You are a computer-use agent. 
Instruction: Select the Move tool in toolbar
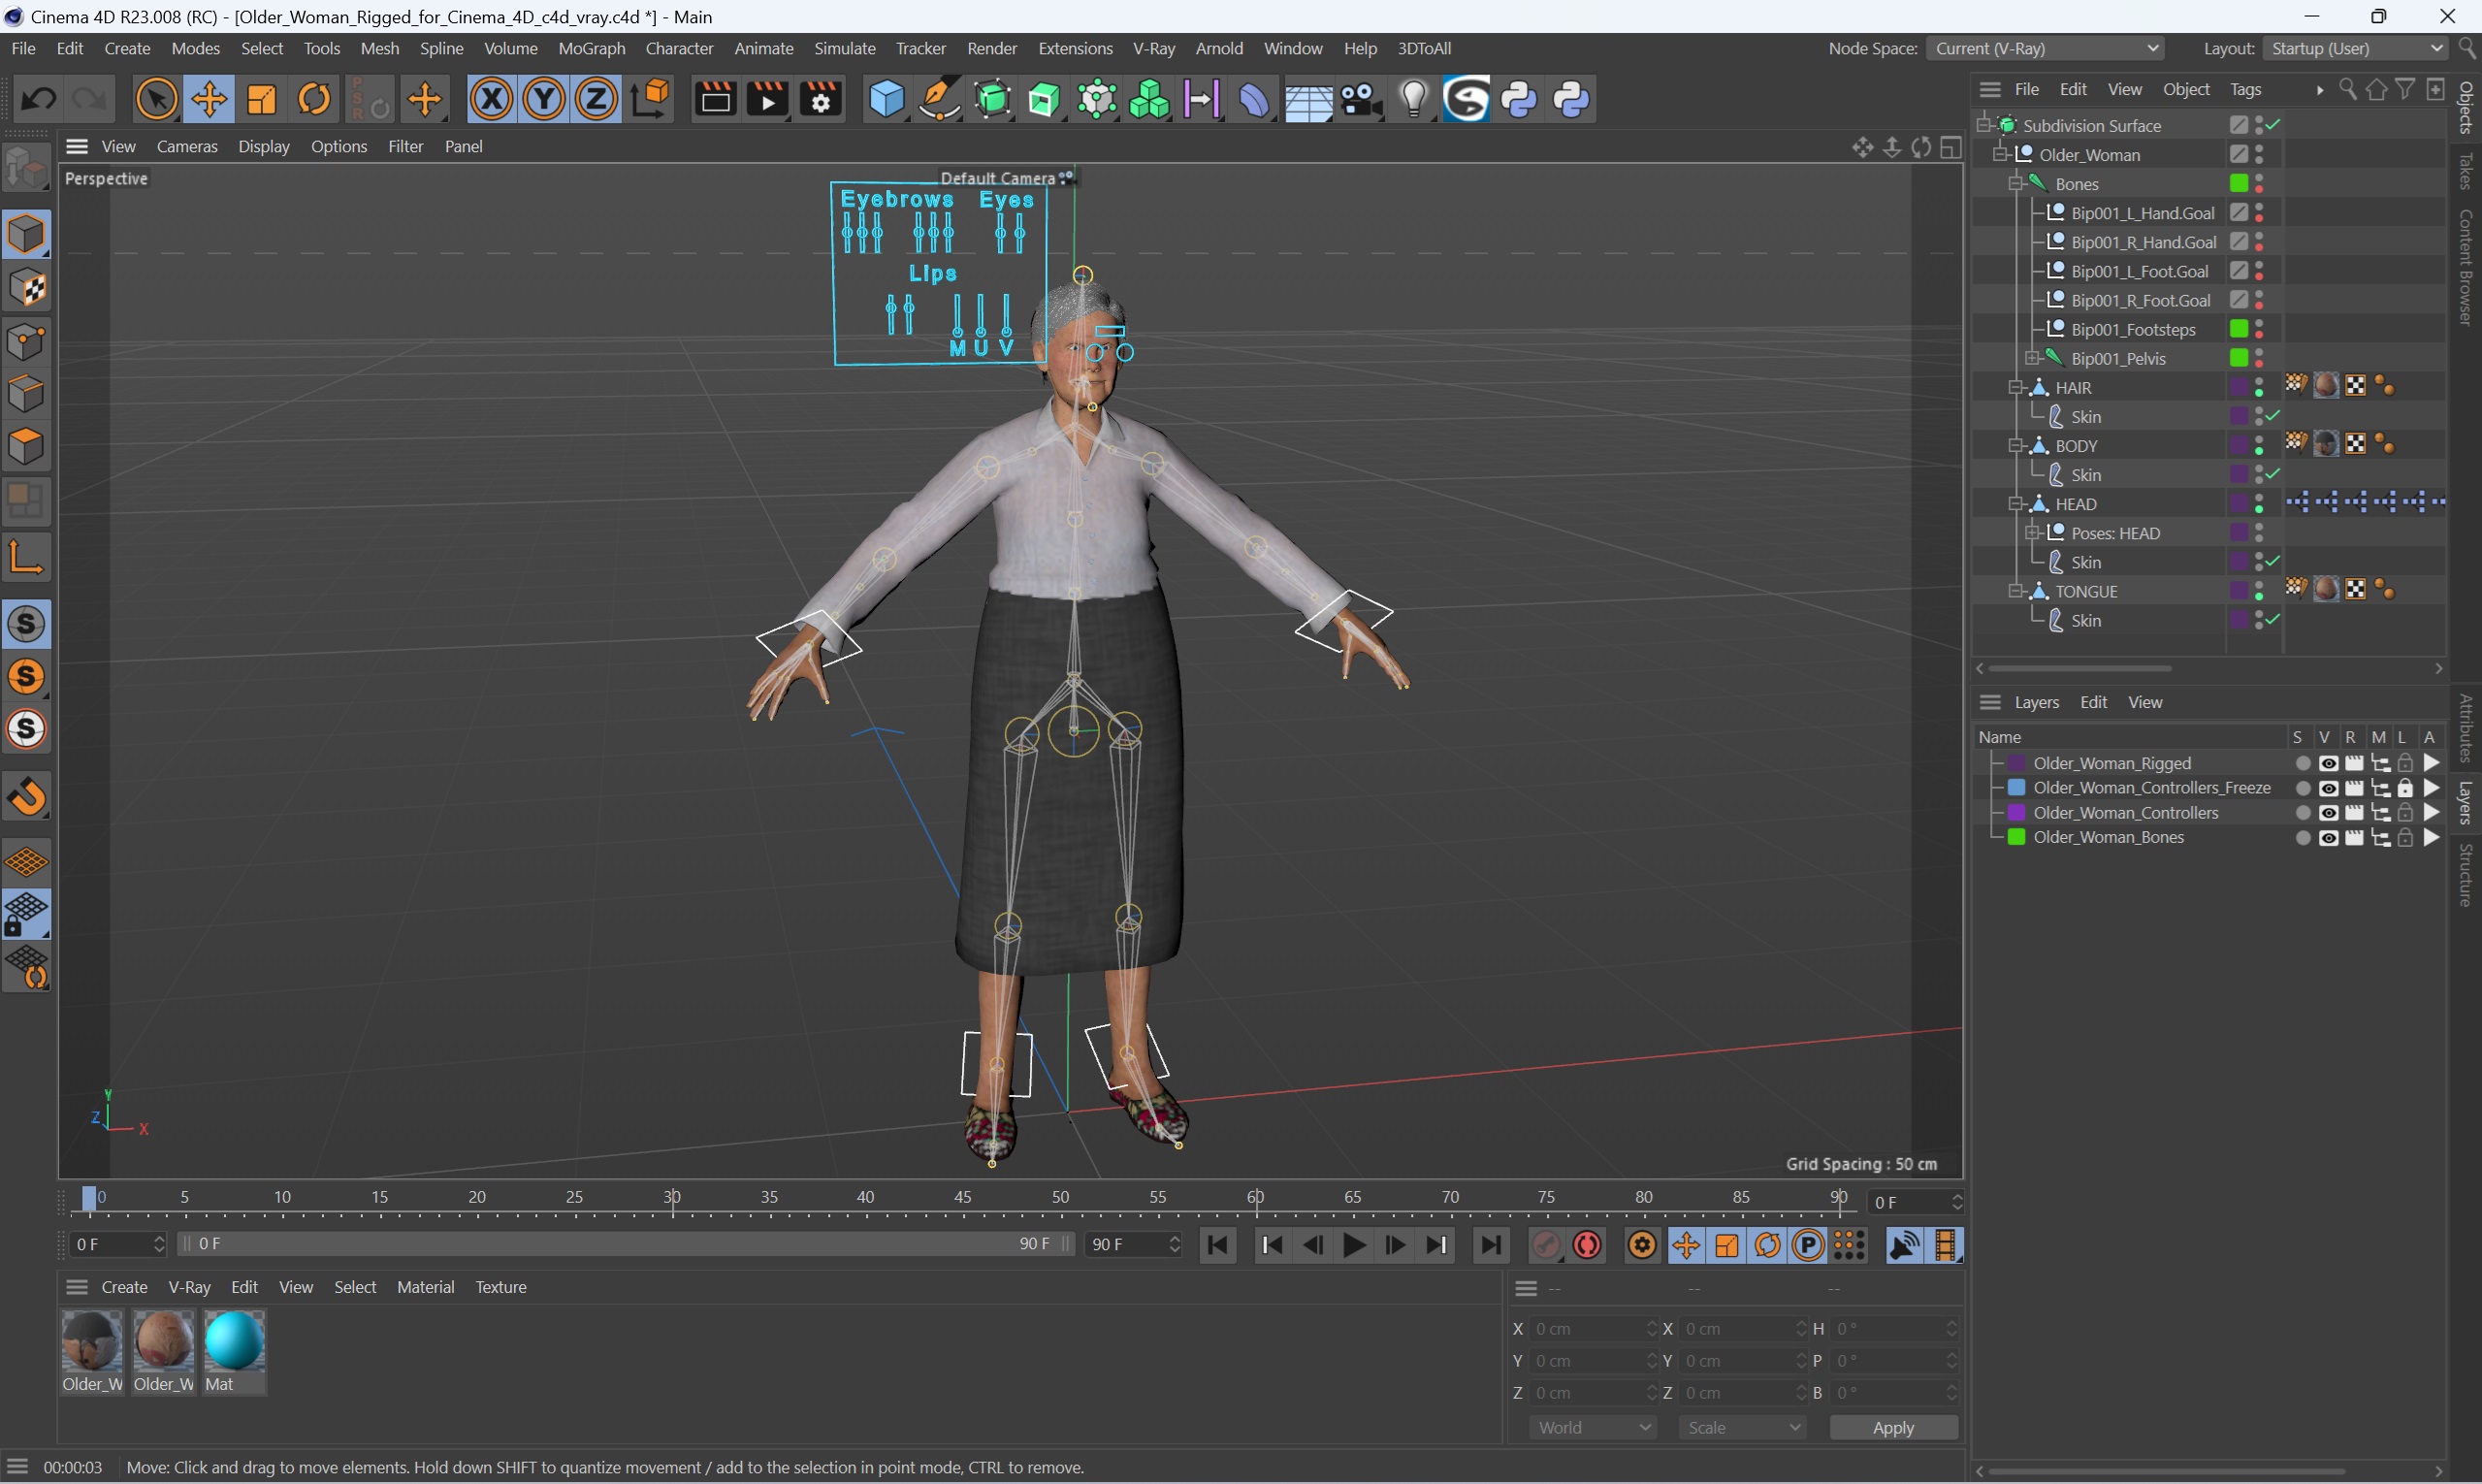(x=209, y=99)
